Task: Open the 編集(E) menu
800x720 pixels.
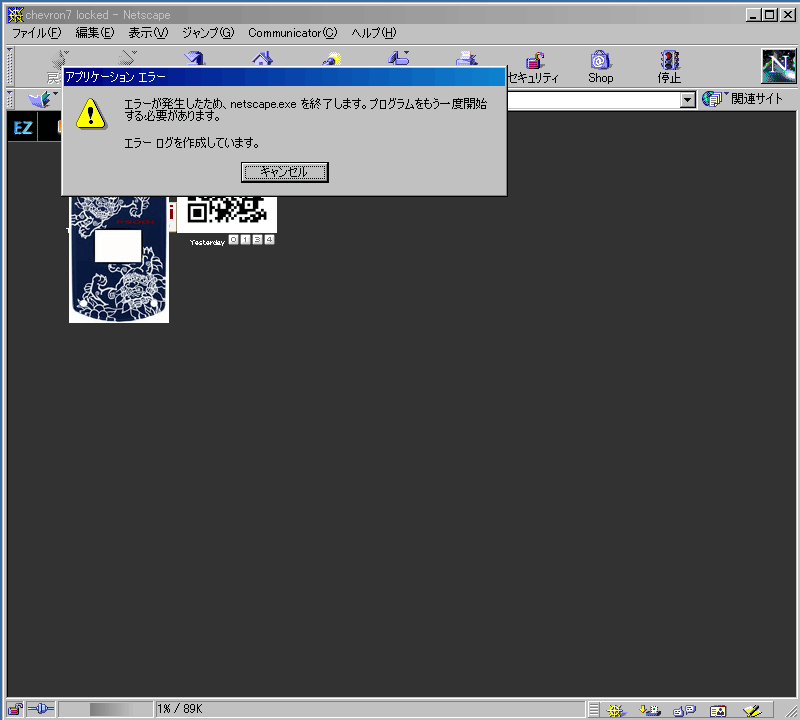Action: coord(94,33)
